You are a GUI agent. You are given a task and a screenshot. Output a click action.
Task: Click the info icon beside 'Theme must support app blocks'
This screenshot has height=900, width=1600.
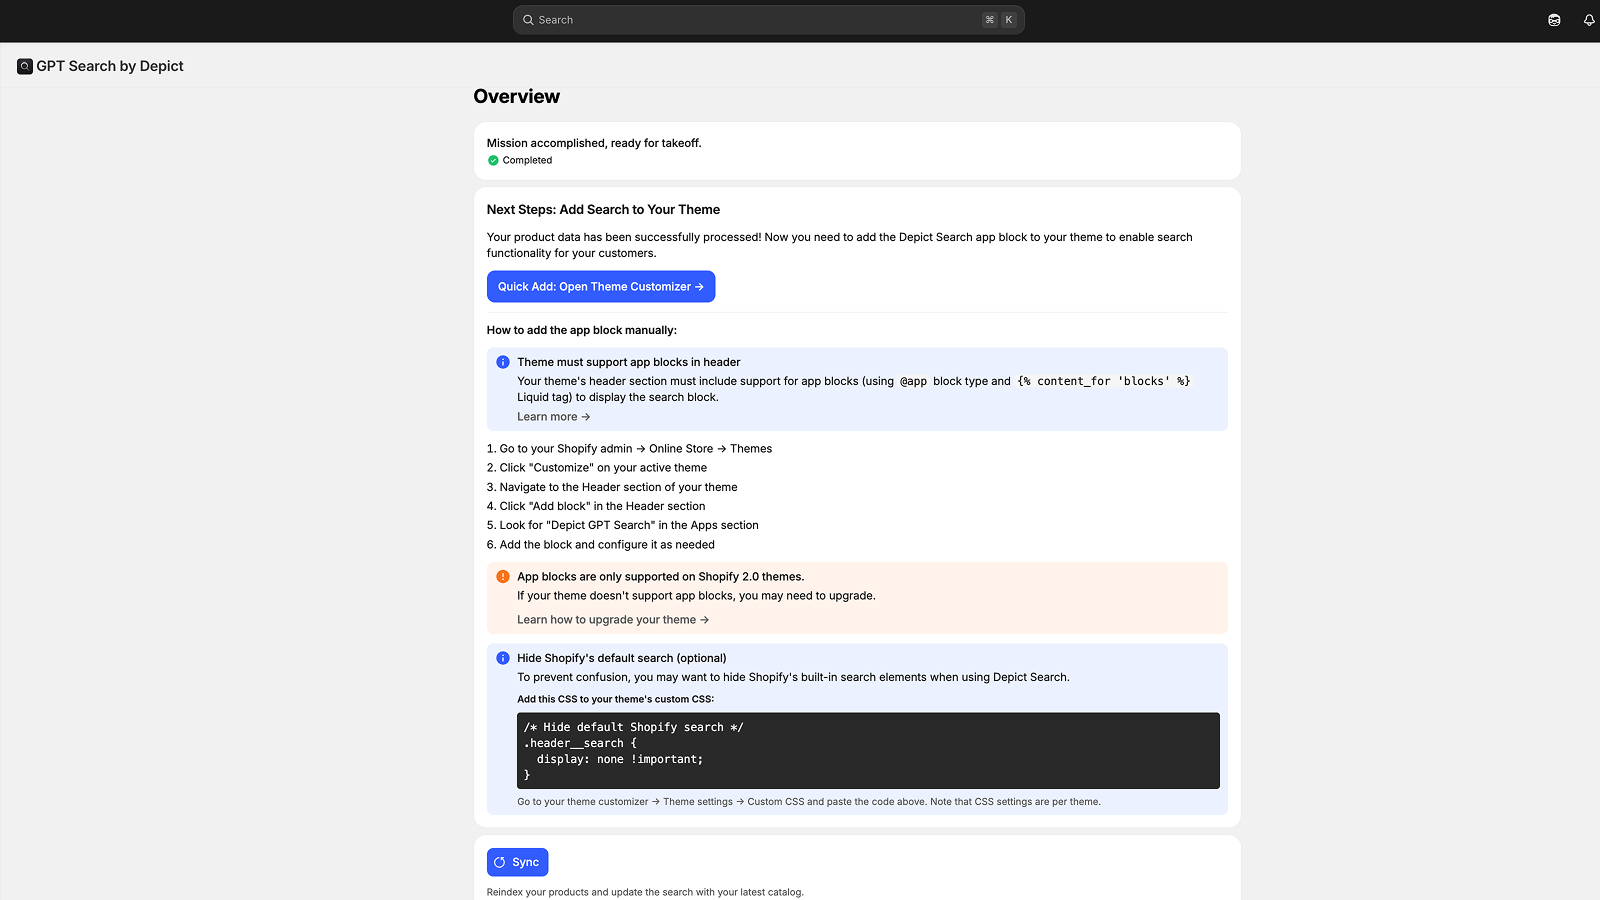503,362
